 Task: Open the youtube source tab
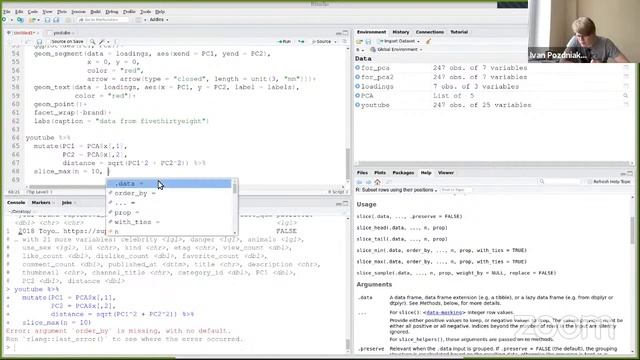point(62,33)
